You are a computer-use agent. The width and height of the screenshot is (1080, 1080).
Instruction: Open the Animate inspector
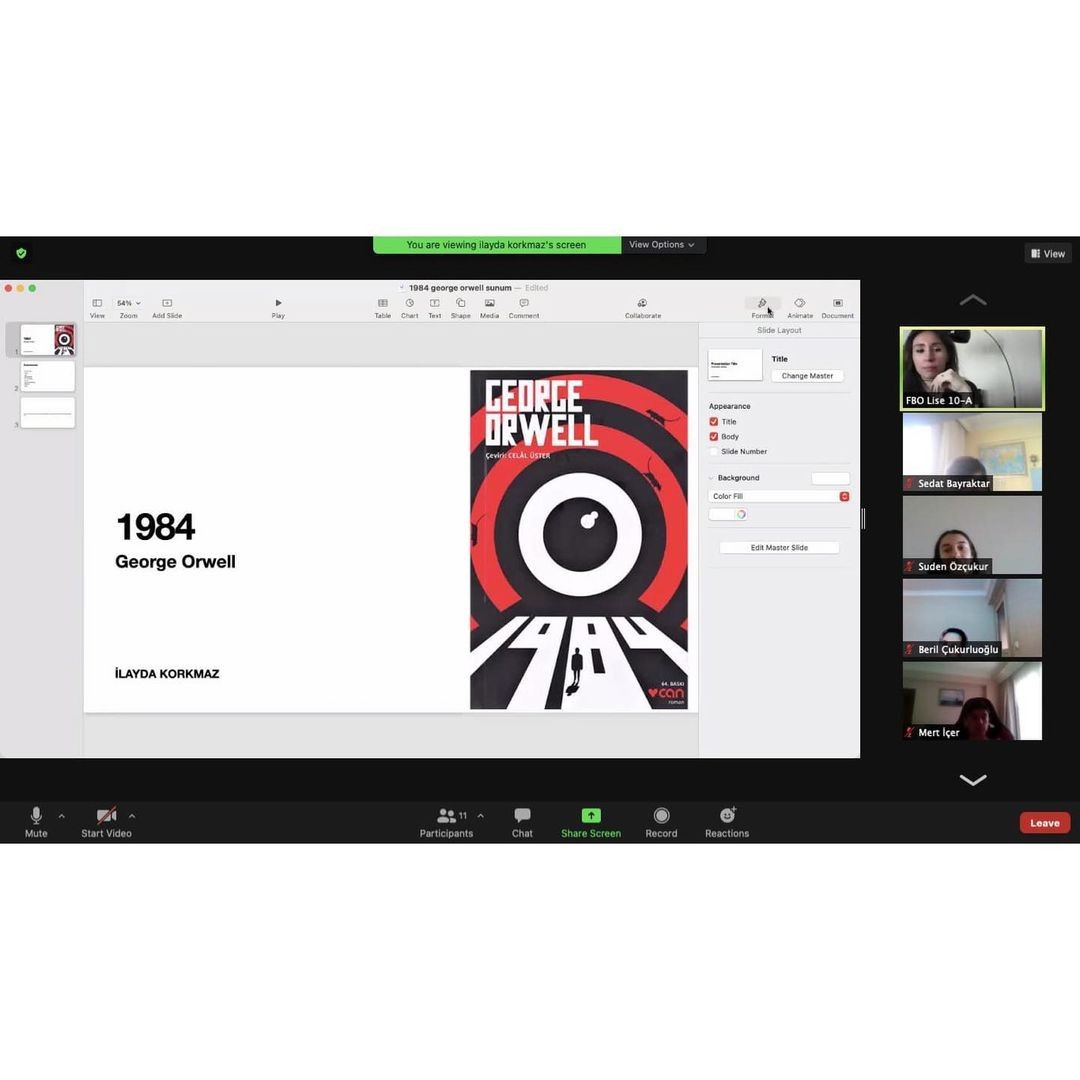[x=800, y=308]
